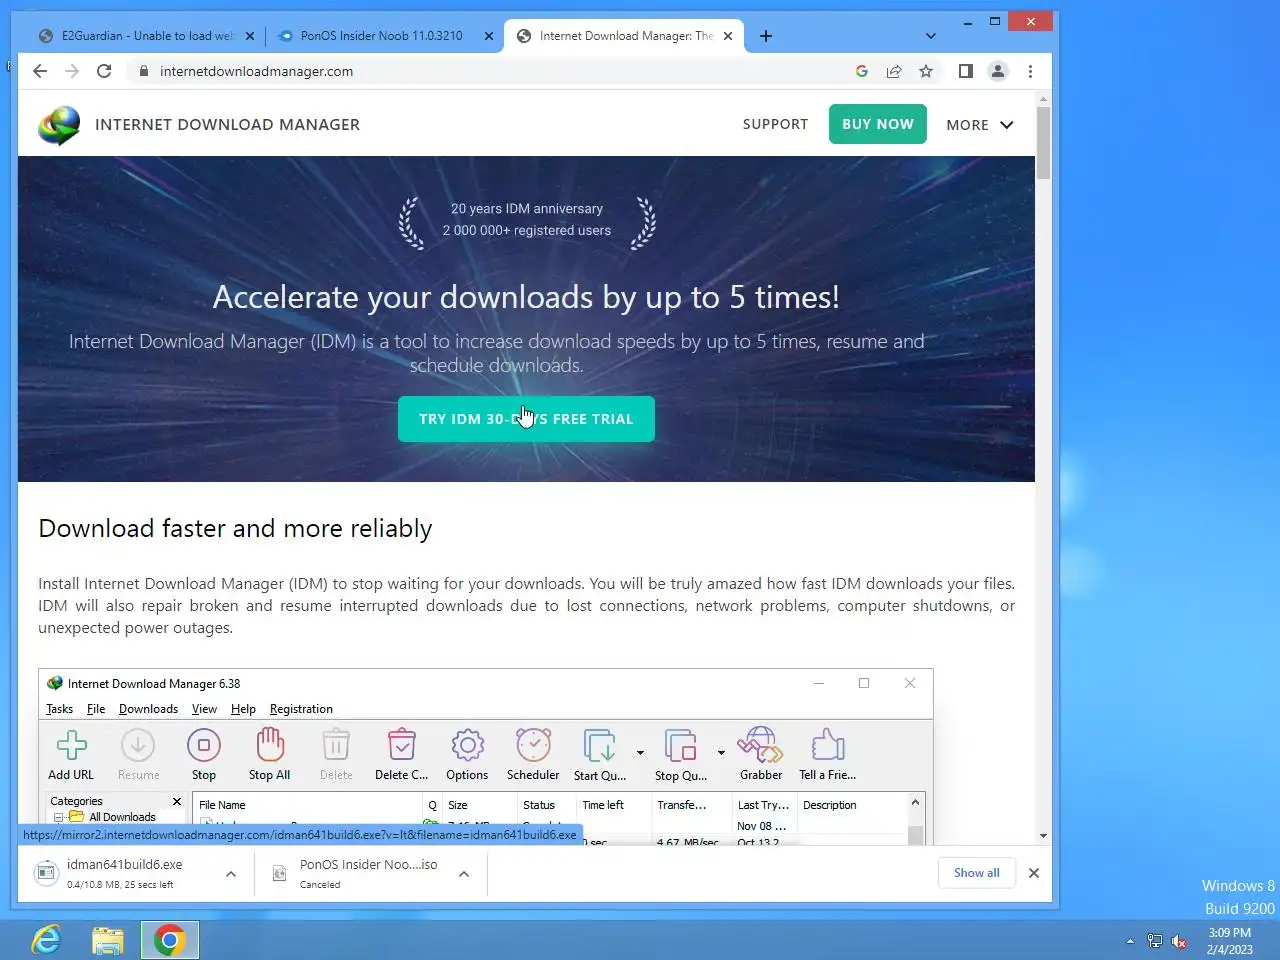Open Stop Queue dropdown arrow
The image size is (1280, 960).
pyautogui.click(x=721, y=752)
